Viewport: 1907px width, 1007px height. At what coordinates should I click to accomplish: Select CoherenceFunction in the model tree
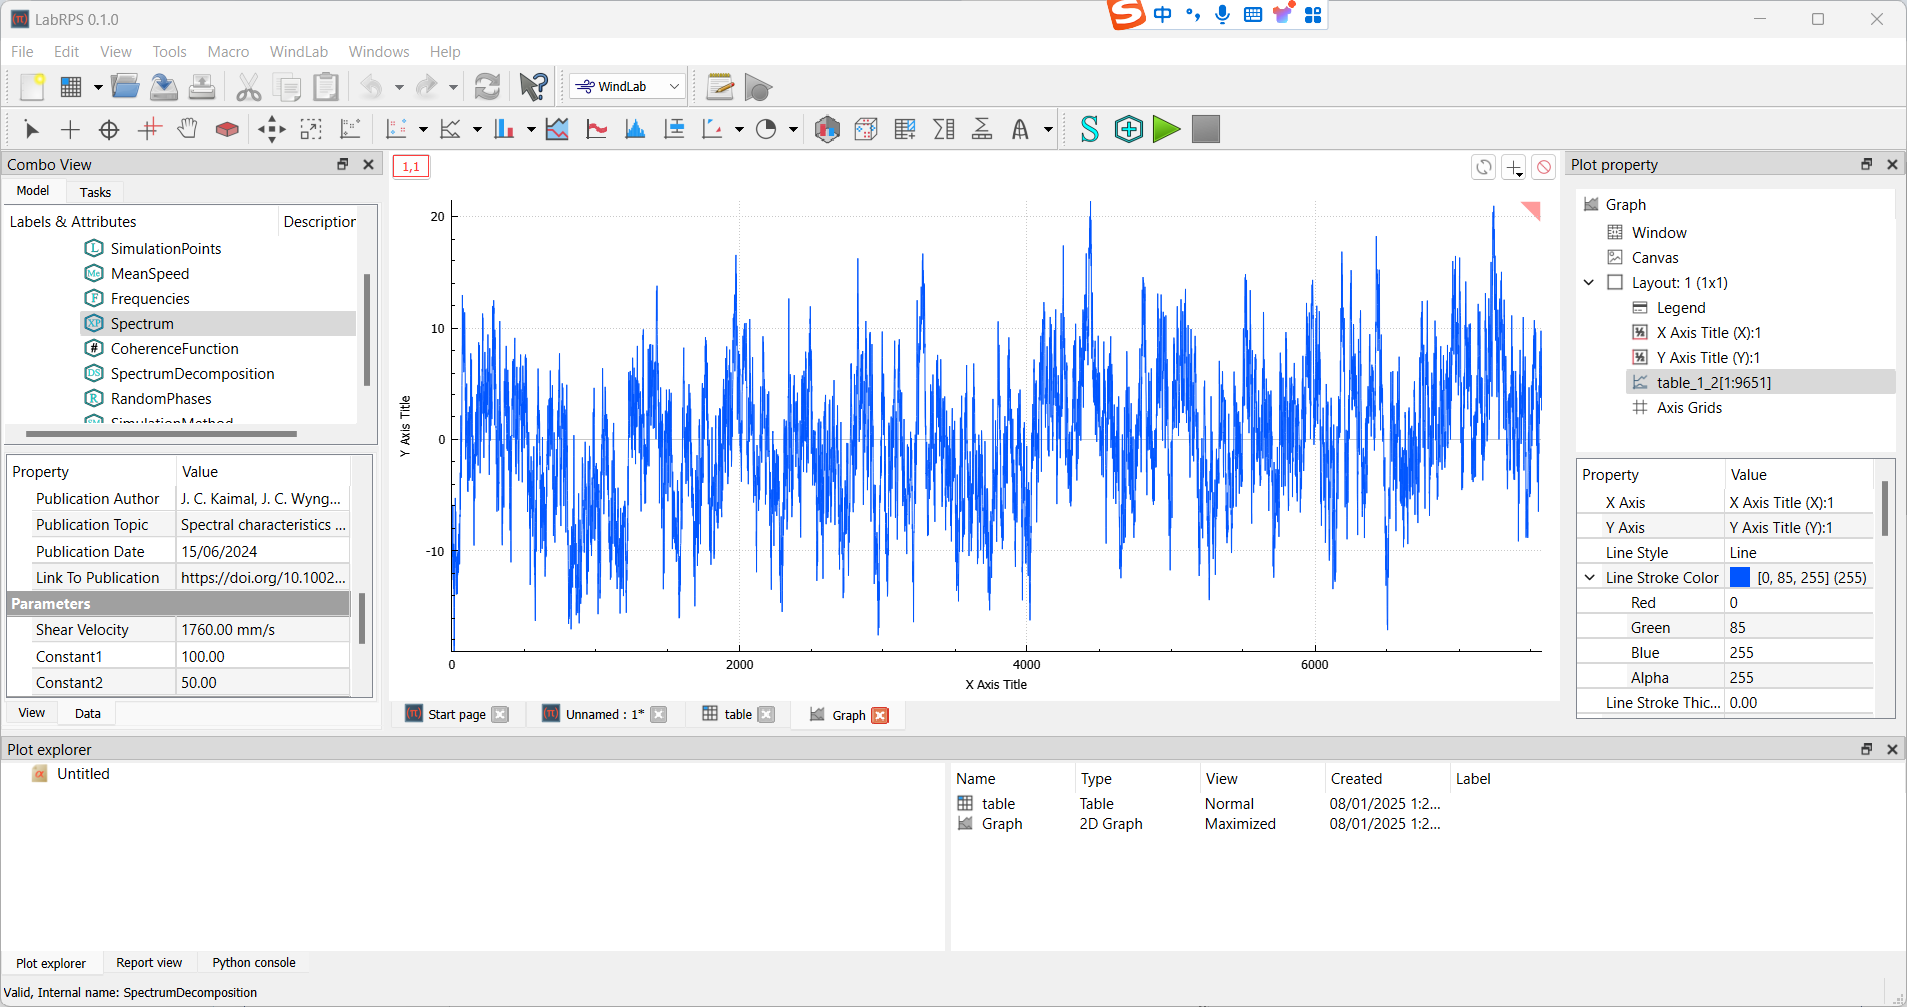click(174, 349)
